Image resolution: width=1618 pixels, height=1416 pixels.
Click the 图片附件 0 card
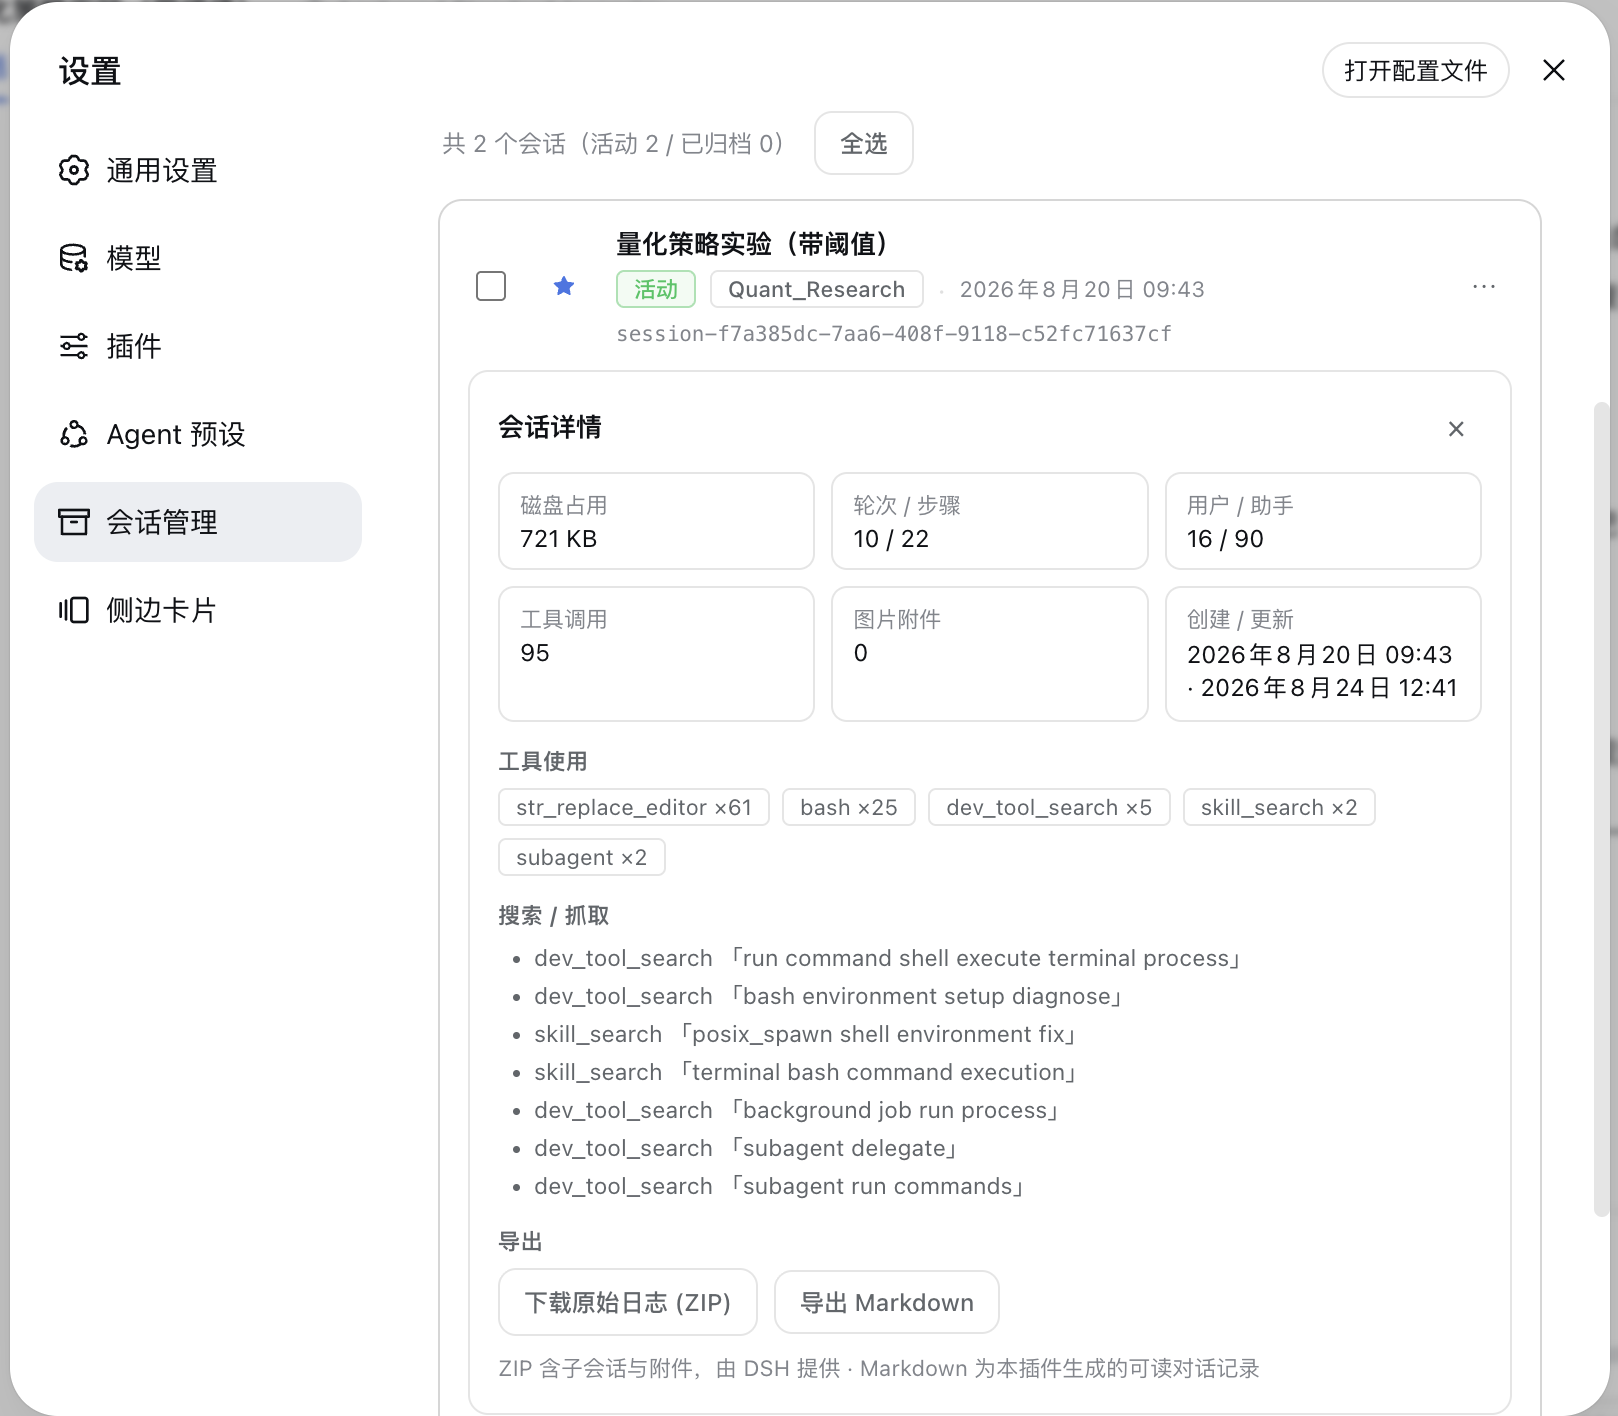pyautogui.click(x=990, y=654)
